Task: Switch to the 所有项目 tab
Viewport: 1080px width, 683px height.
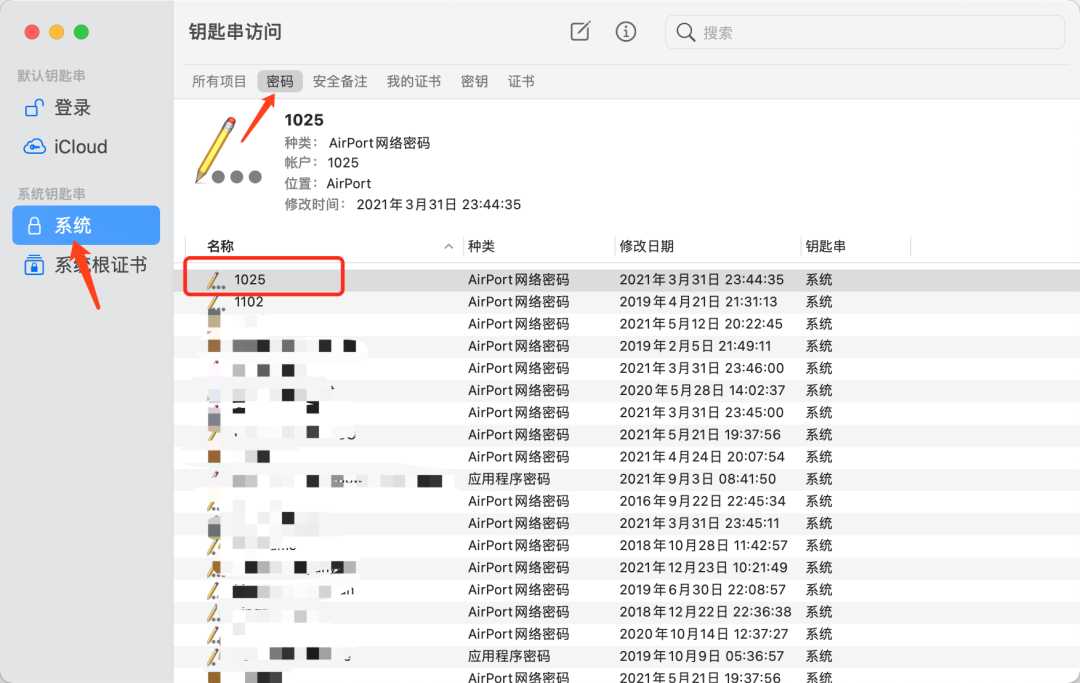Action: click(x=219, y=81)
